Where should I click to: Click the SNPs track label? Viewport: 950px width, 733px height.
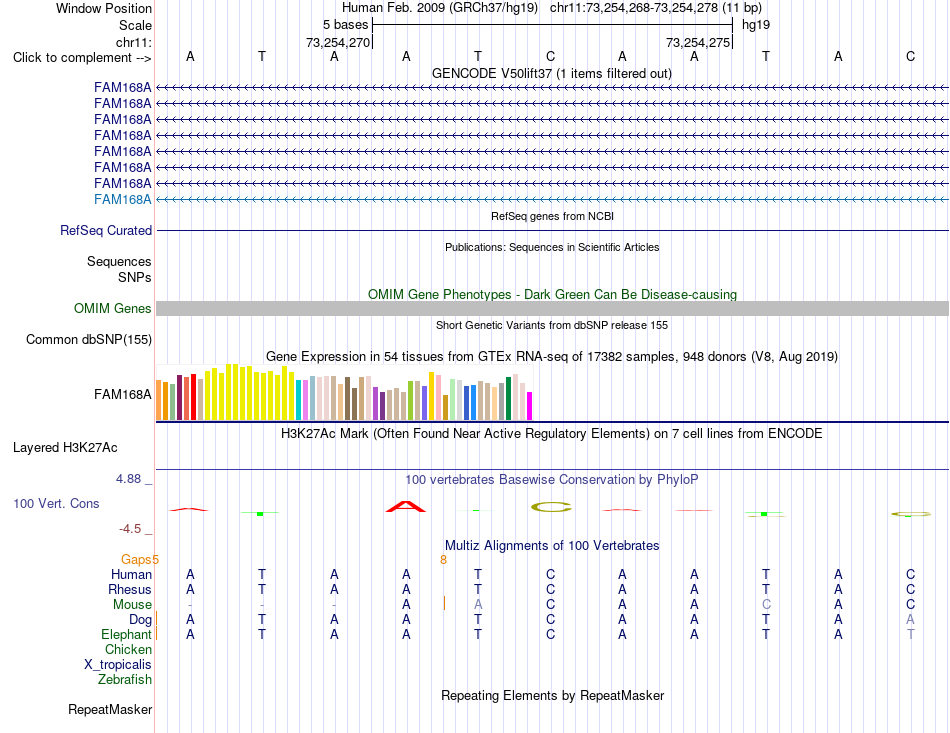[x=135, y=277]
